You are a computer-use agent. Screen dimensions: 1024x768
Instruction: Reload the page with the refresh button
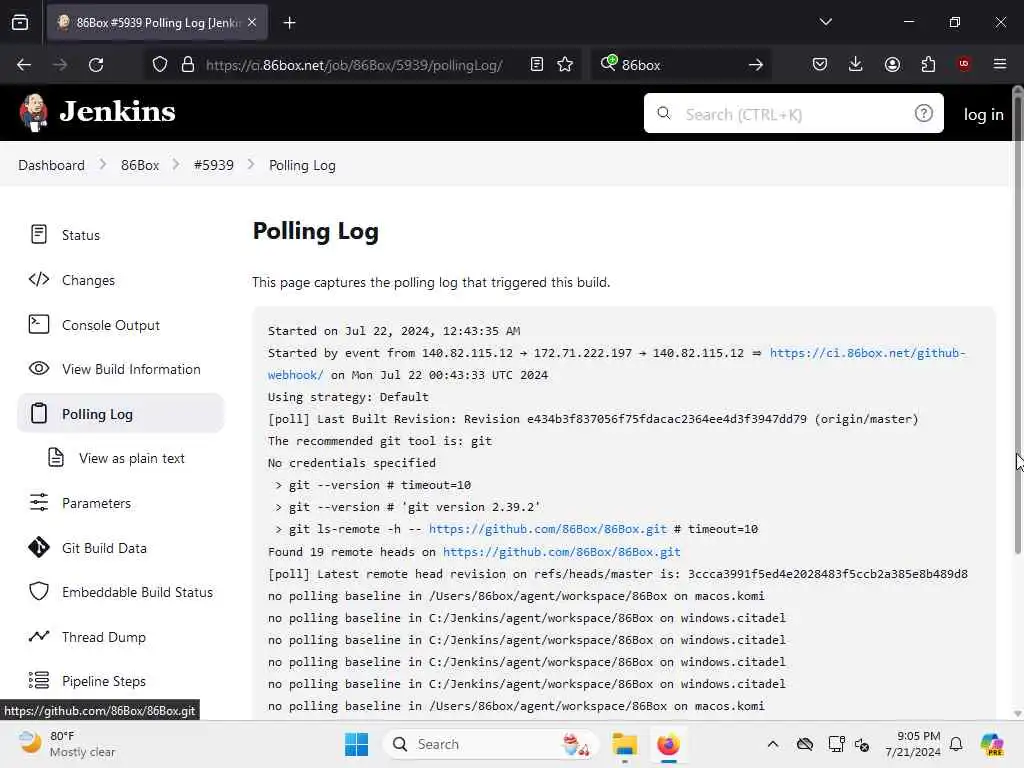click(96, 65)
